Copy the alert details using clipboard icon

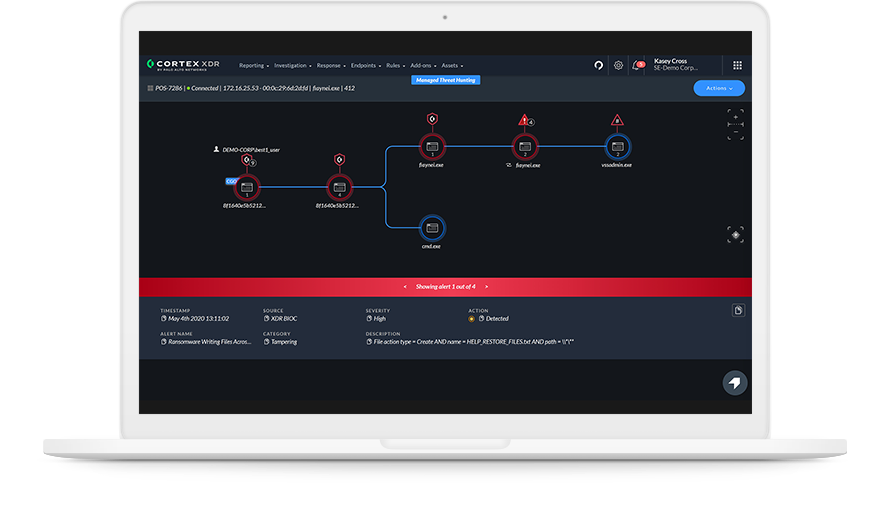point(738,311)
